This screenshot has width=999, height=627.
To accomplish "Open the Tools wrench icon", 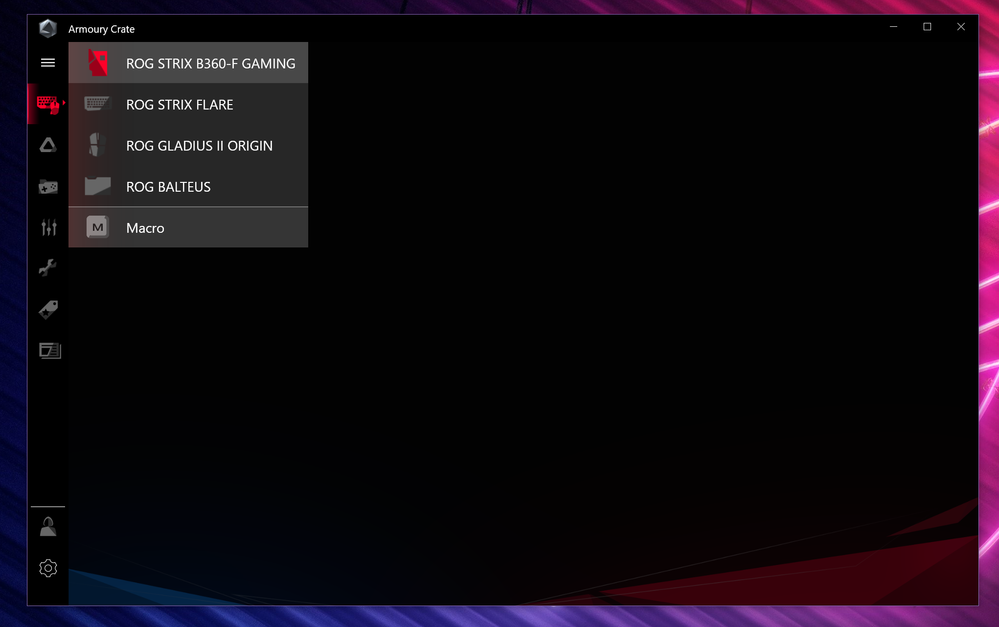I will pyautogui.click(x=48, y=268).
